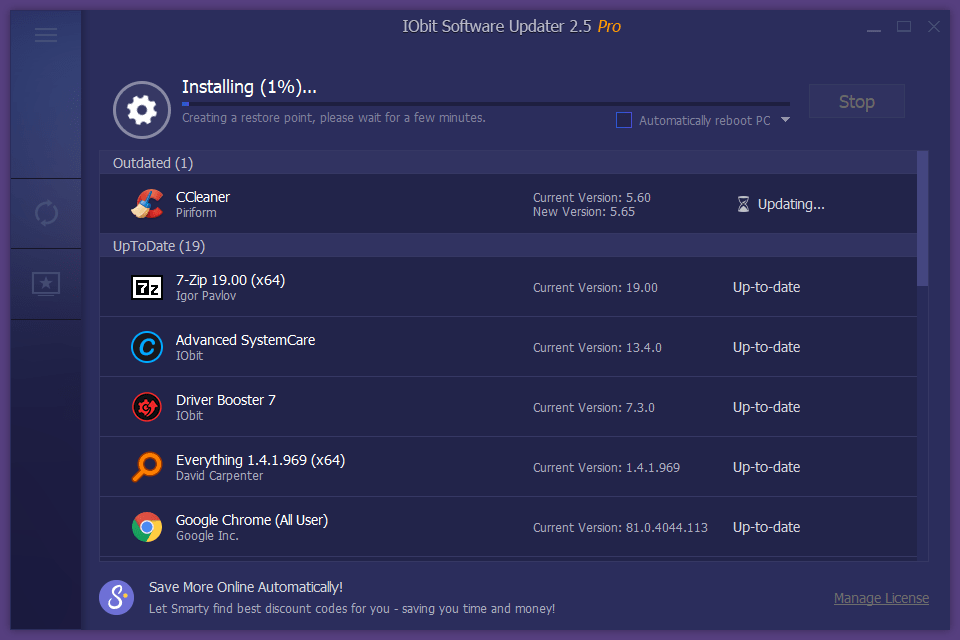Collapse the UpToDate (19) section
Screen dimensions: 960x640
pos(159,246)
